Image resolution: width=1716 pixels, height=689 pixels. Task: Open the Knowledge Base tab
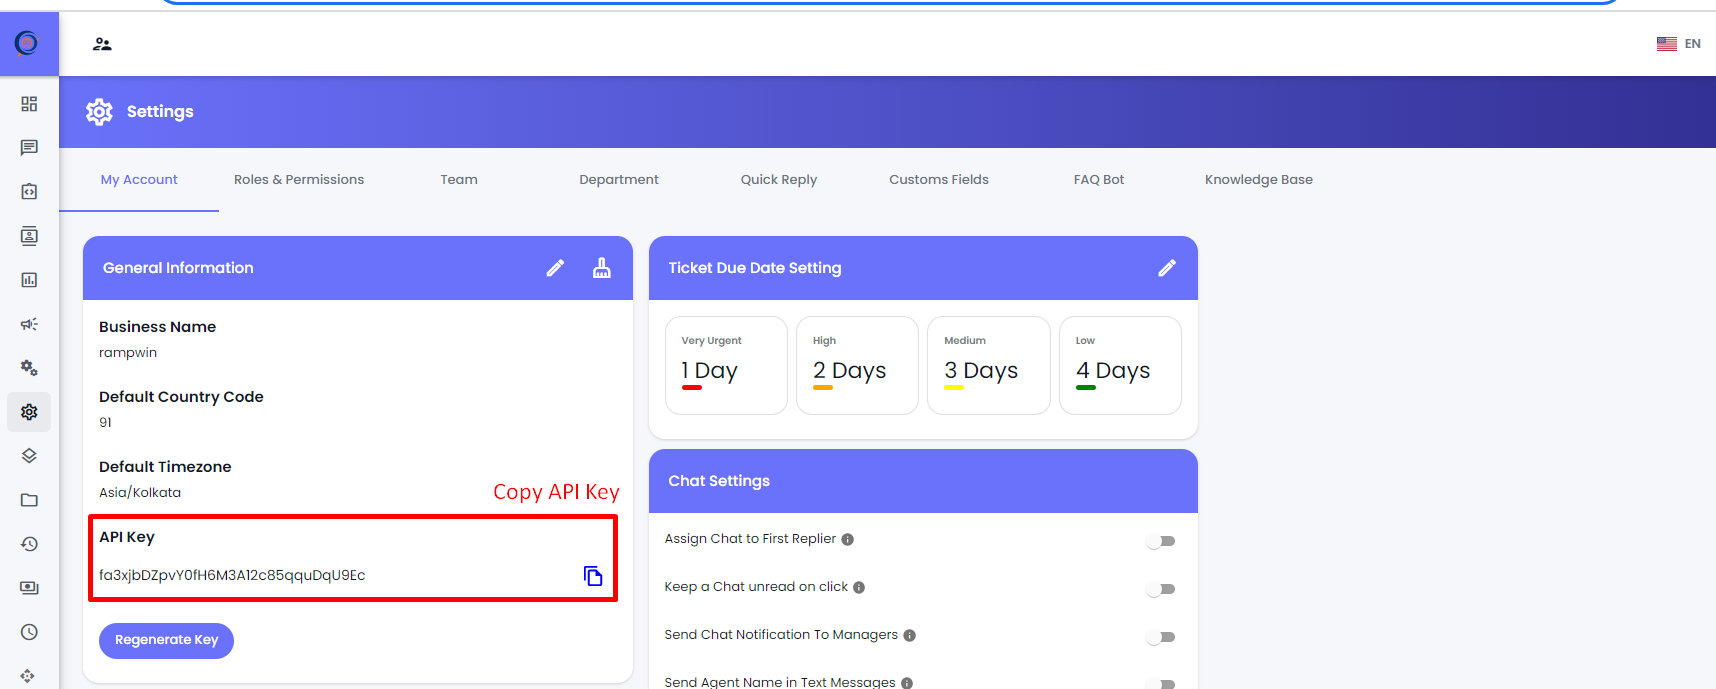pos(1258,180)
